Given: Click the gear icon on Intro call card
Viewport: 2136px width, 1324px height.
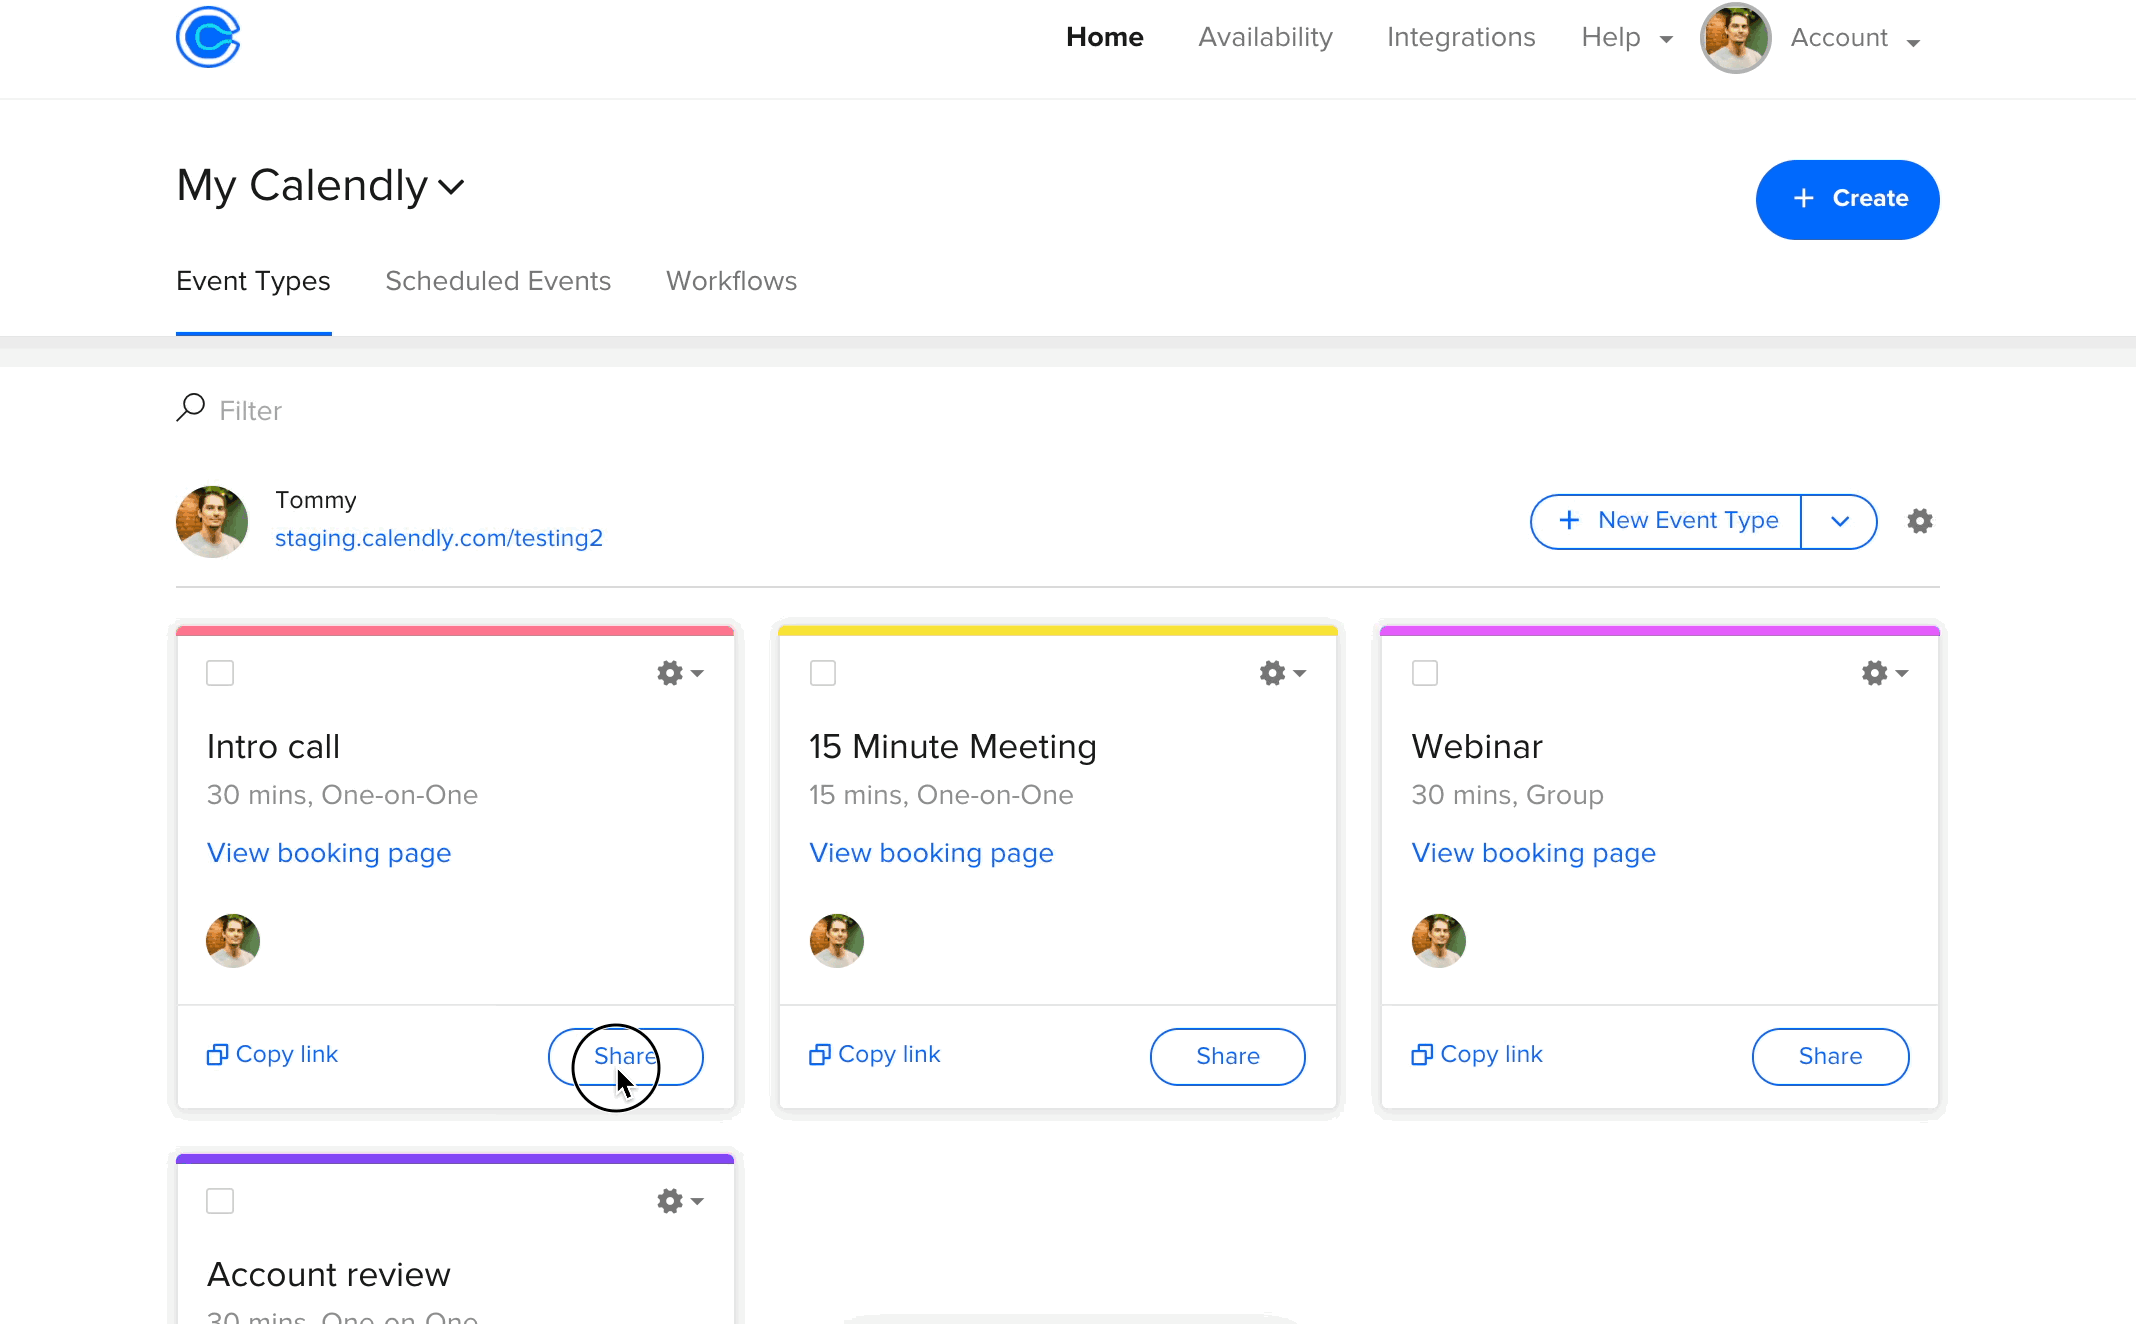Looking at the screenshot, I should [668, 673].
